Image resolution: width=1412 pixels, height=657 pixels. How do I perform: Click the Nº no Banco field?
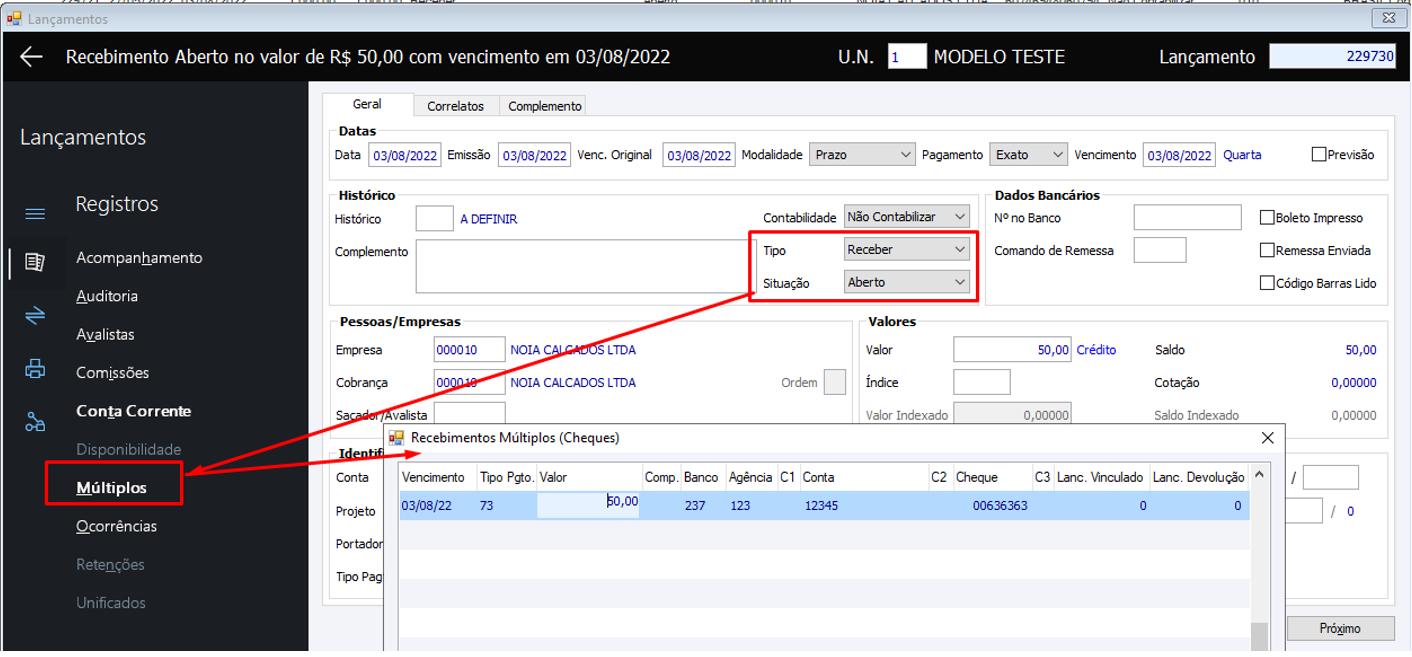(x=1187, y=217)
